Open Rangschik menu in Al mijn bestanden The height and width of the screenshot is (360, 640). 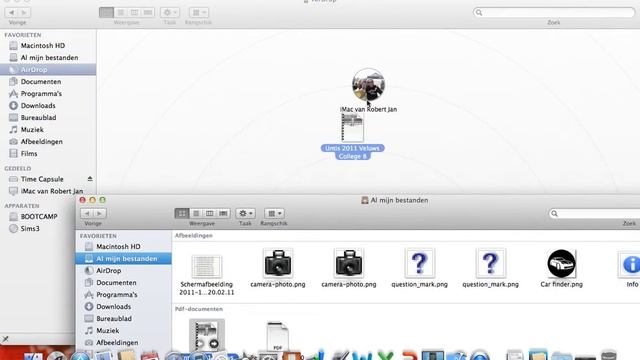[x=274, y=213]
